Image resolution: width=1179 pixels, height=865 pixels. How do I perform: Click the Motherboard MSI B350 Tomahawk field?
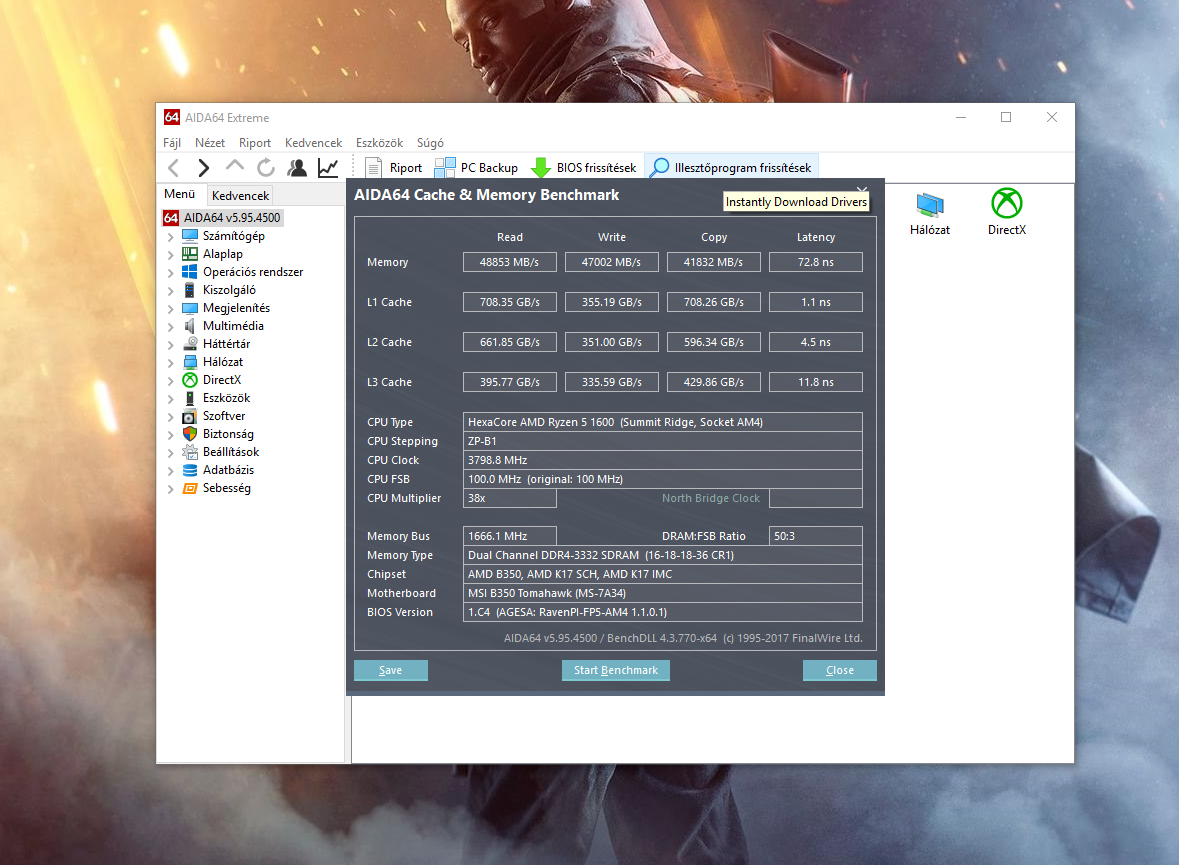pyautogui.click(x=662, y=593)
